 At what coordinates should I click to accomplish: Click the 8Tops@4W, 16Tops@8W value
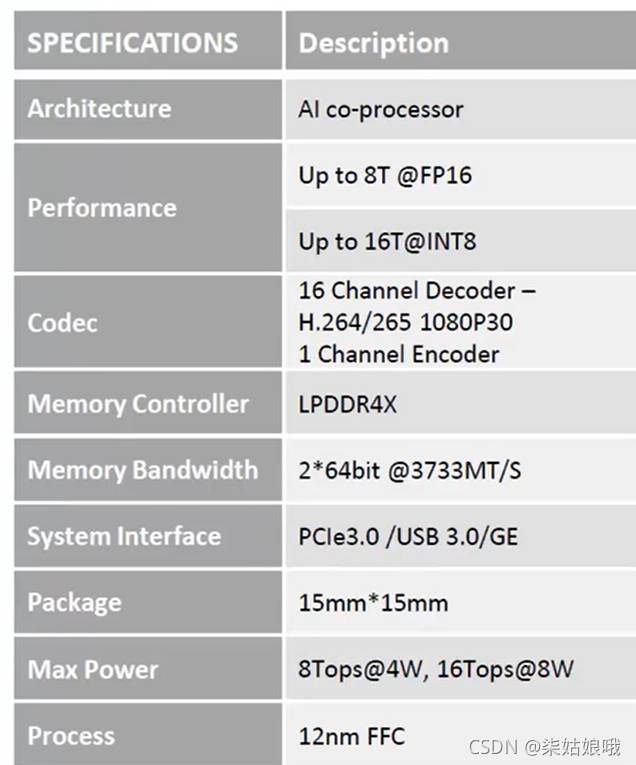pyautogui.click(x=436, y=669)
